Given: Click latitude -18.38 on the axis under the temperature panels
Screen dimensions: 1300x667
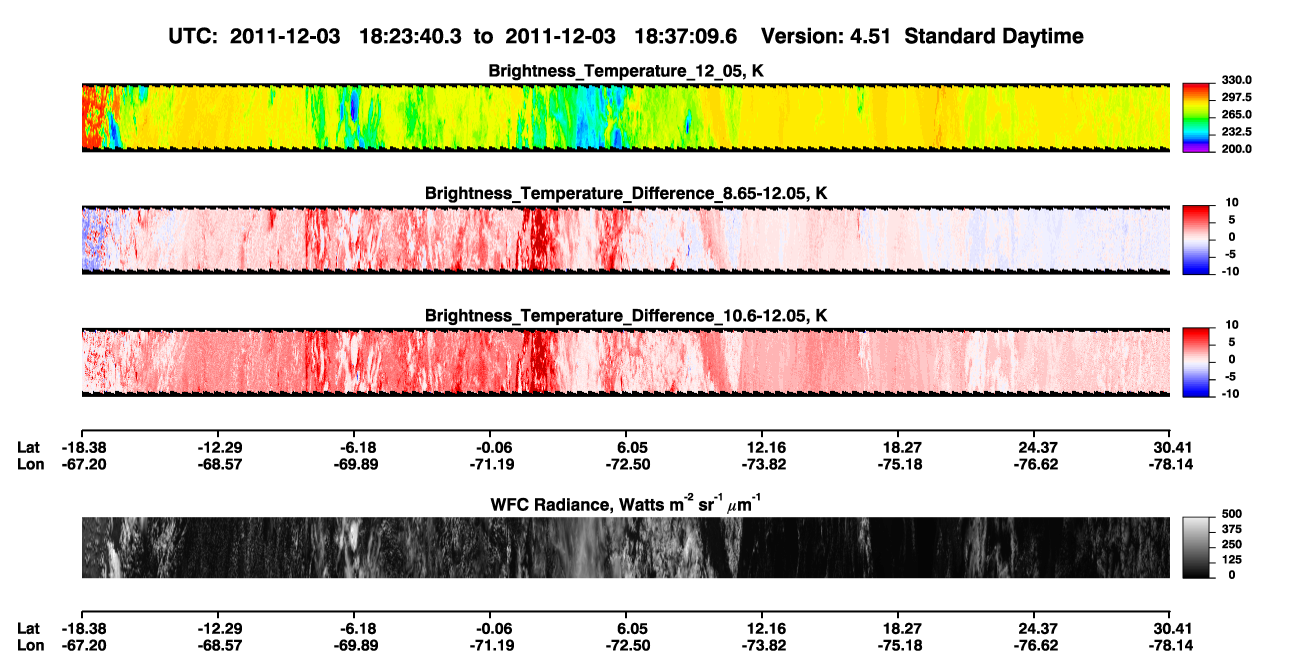Looking at the screenshot, I should click(82, 448).
